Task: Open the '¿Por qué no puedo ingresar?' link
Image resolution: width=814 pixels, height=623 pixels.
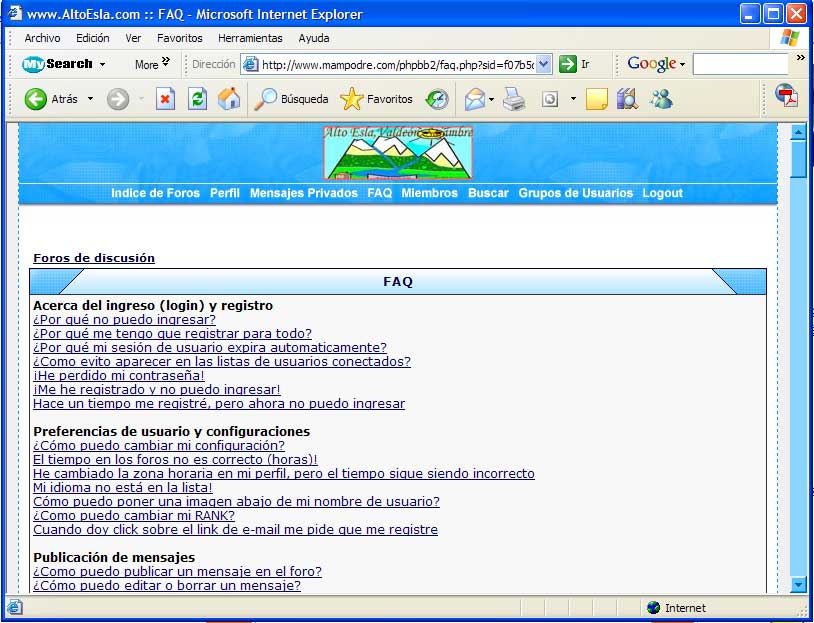Action: (124, 320)
